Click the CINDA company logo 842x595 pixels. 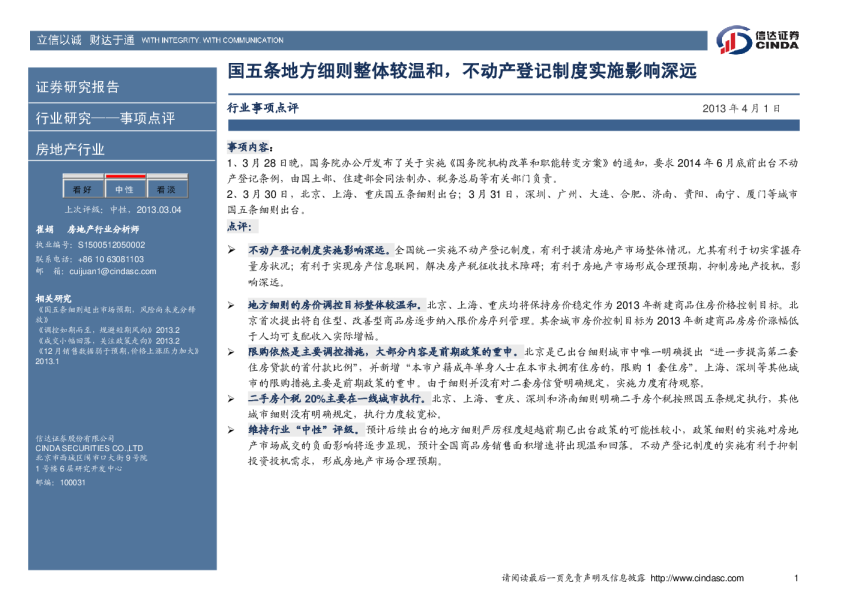(757, 40)
